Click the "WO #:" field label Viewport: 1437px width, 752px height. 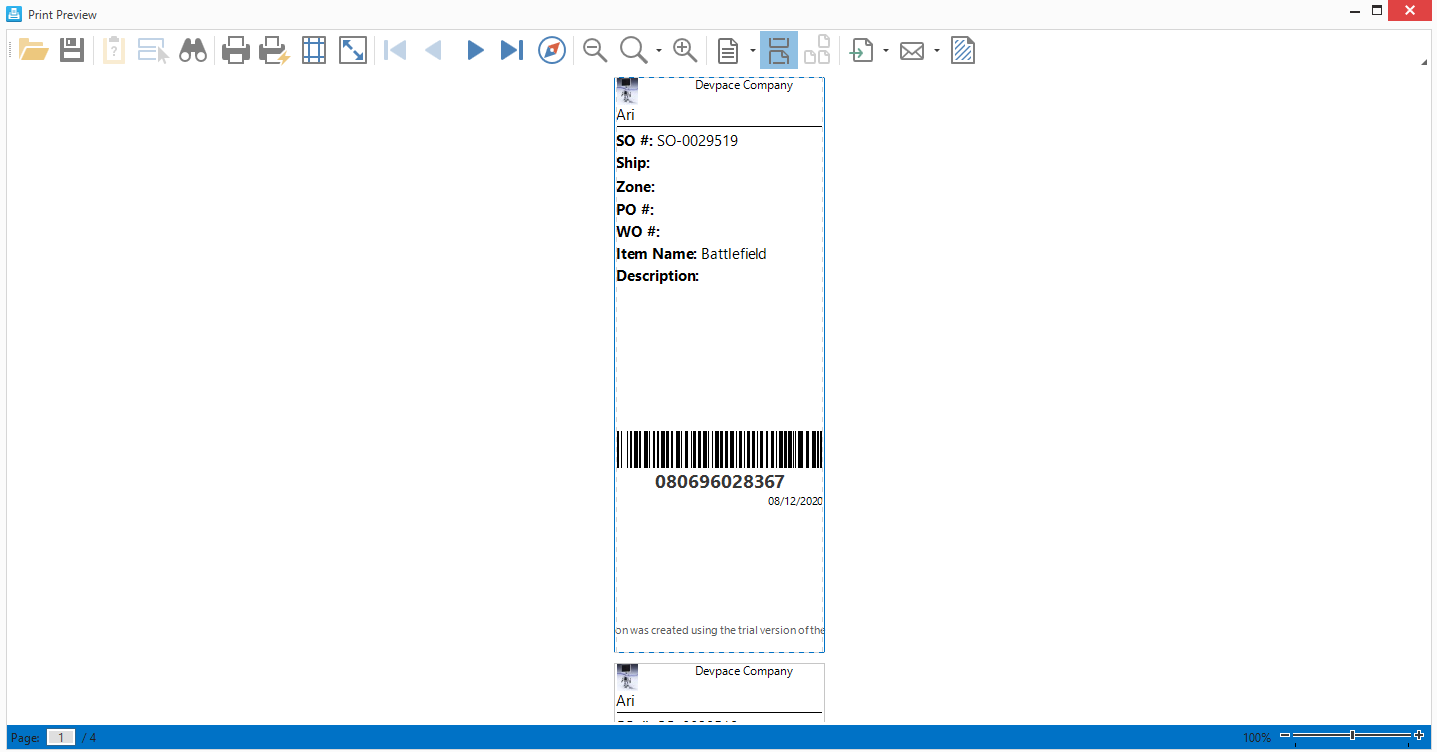click(x=638, y=232)
